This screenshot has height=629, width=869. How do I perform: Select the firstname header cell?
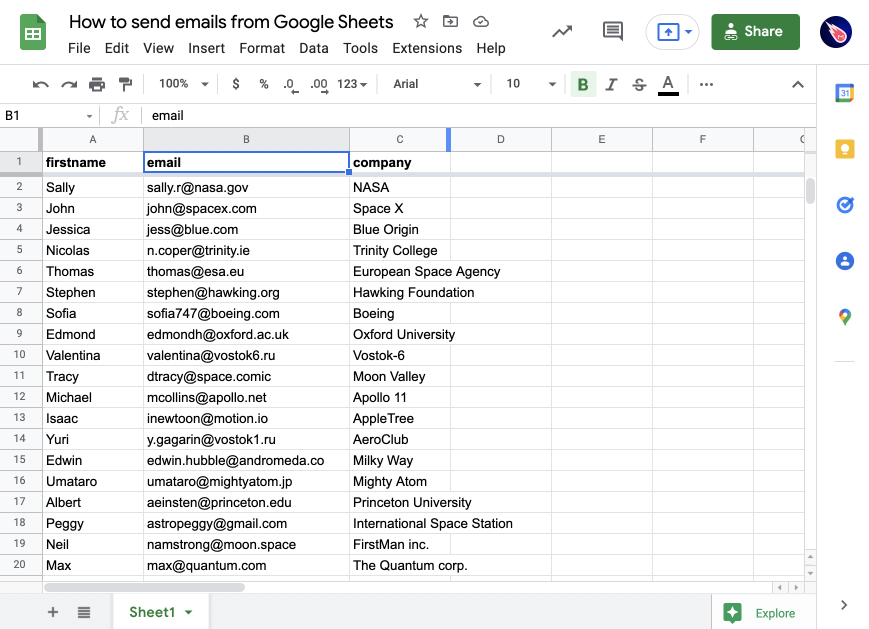coord(93,162)
